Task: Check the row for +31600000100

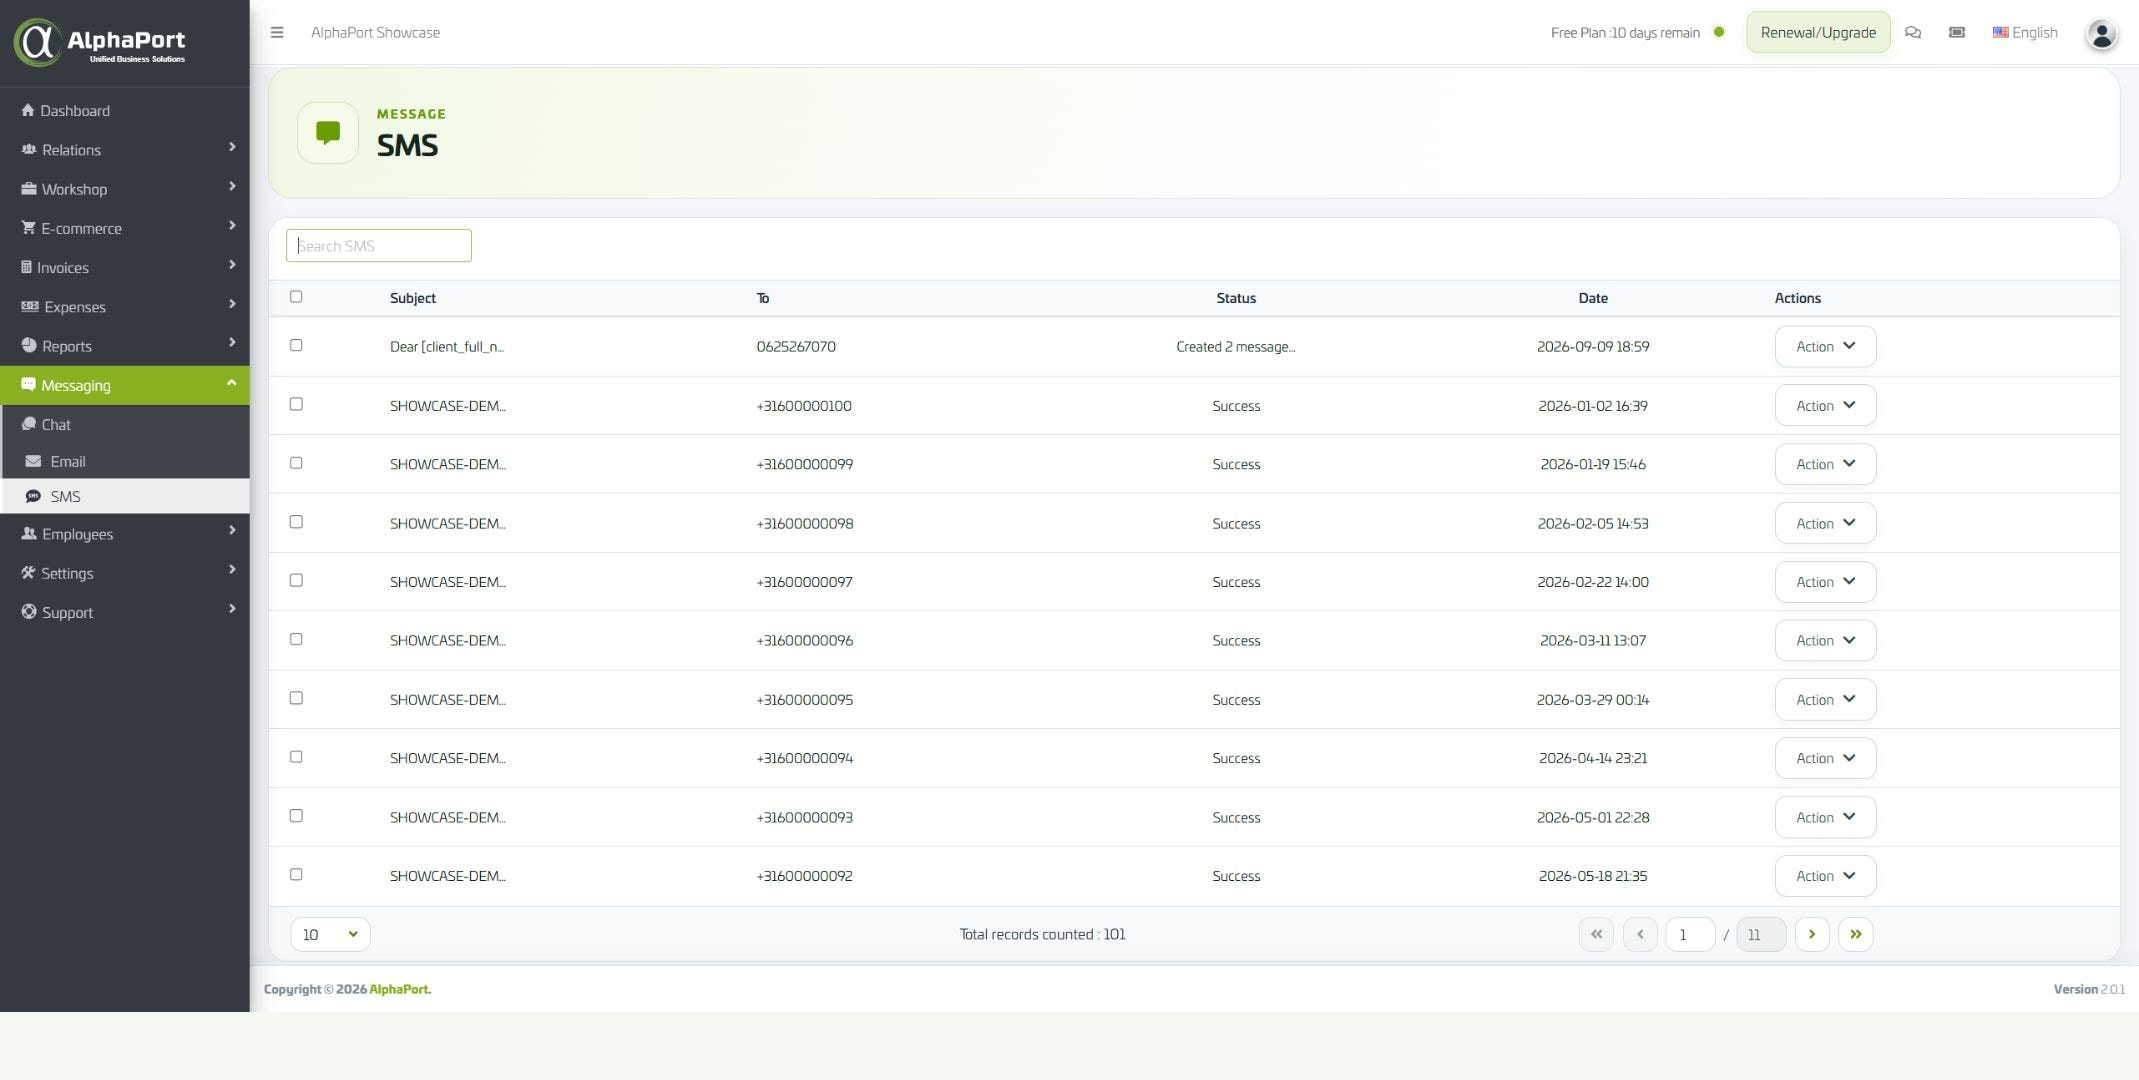Action: [296, 404]
